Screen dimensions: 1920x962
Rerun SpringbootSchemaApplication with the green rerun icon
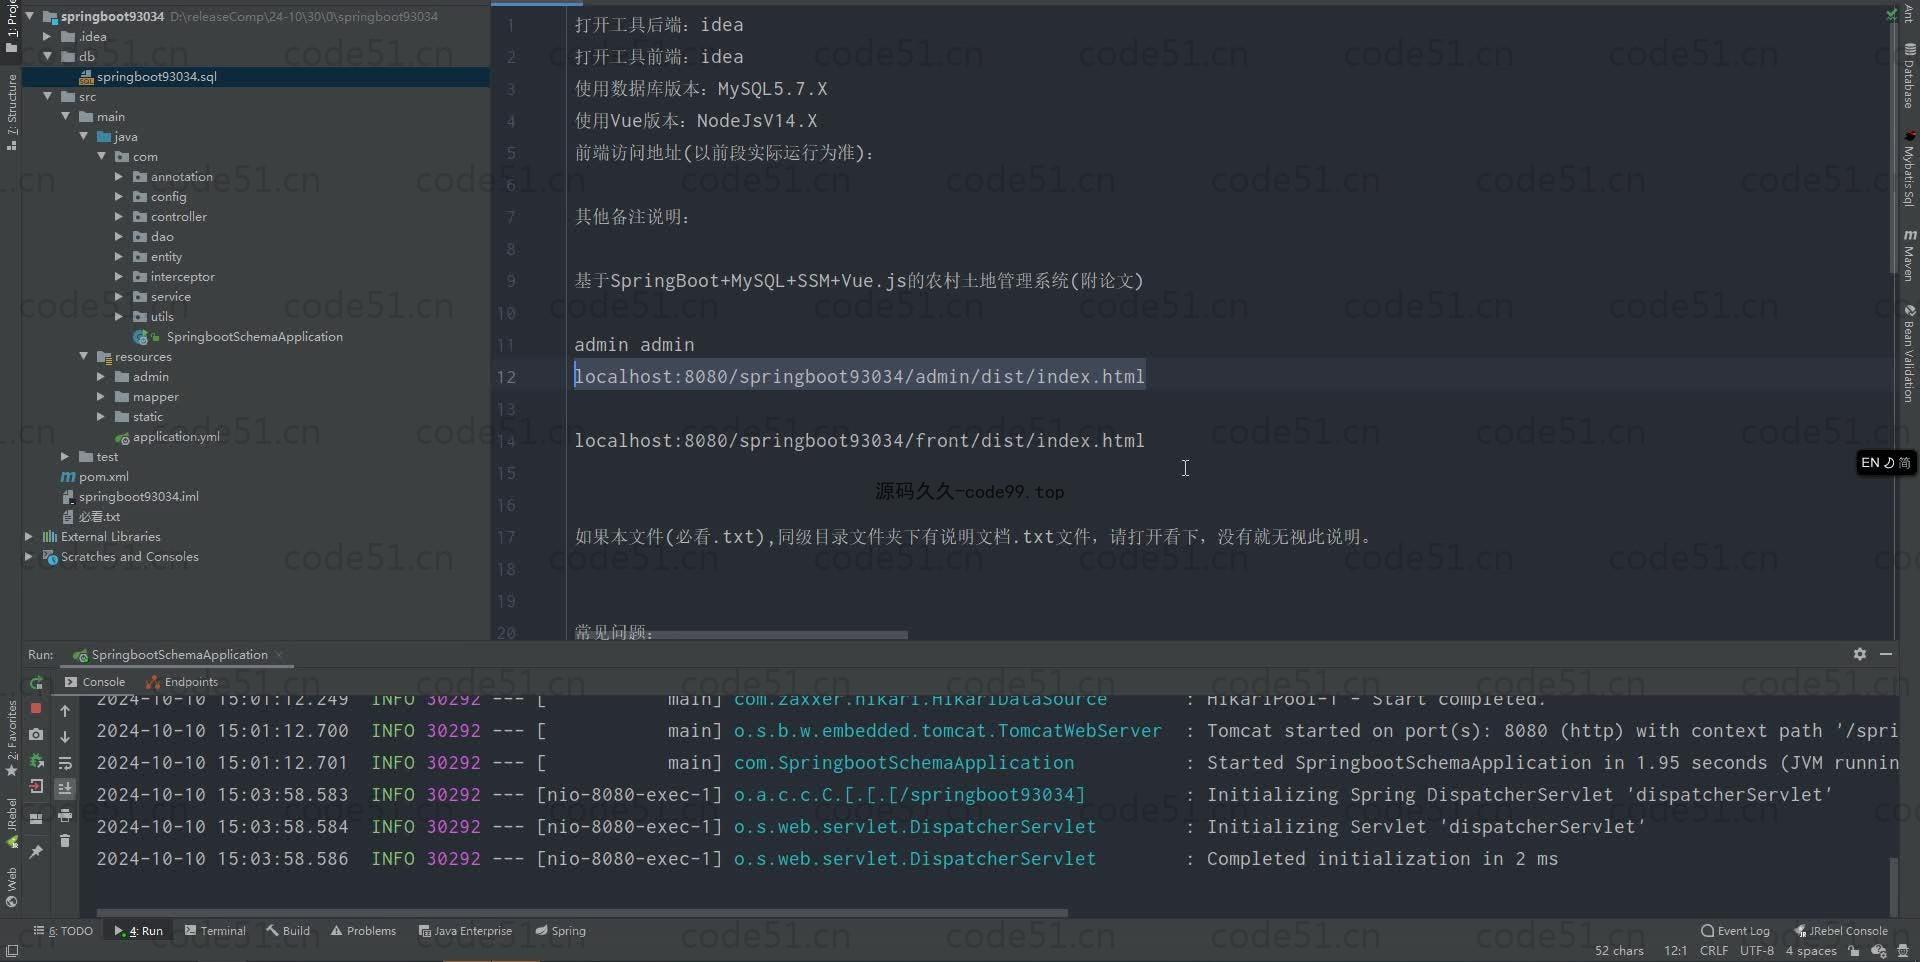(x=36, y=683)
